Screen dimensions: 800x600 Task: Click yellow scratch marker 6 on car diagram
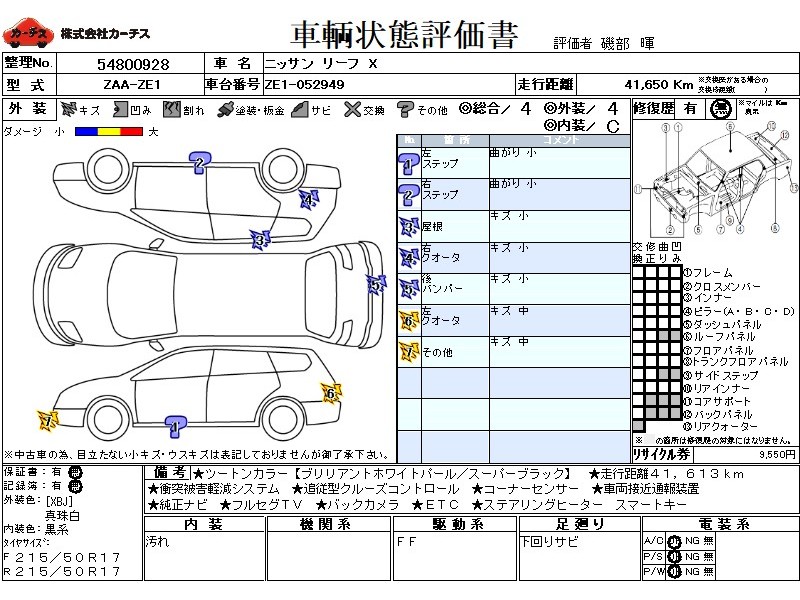[331, 393]
